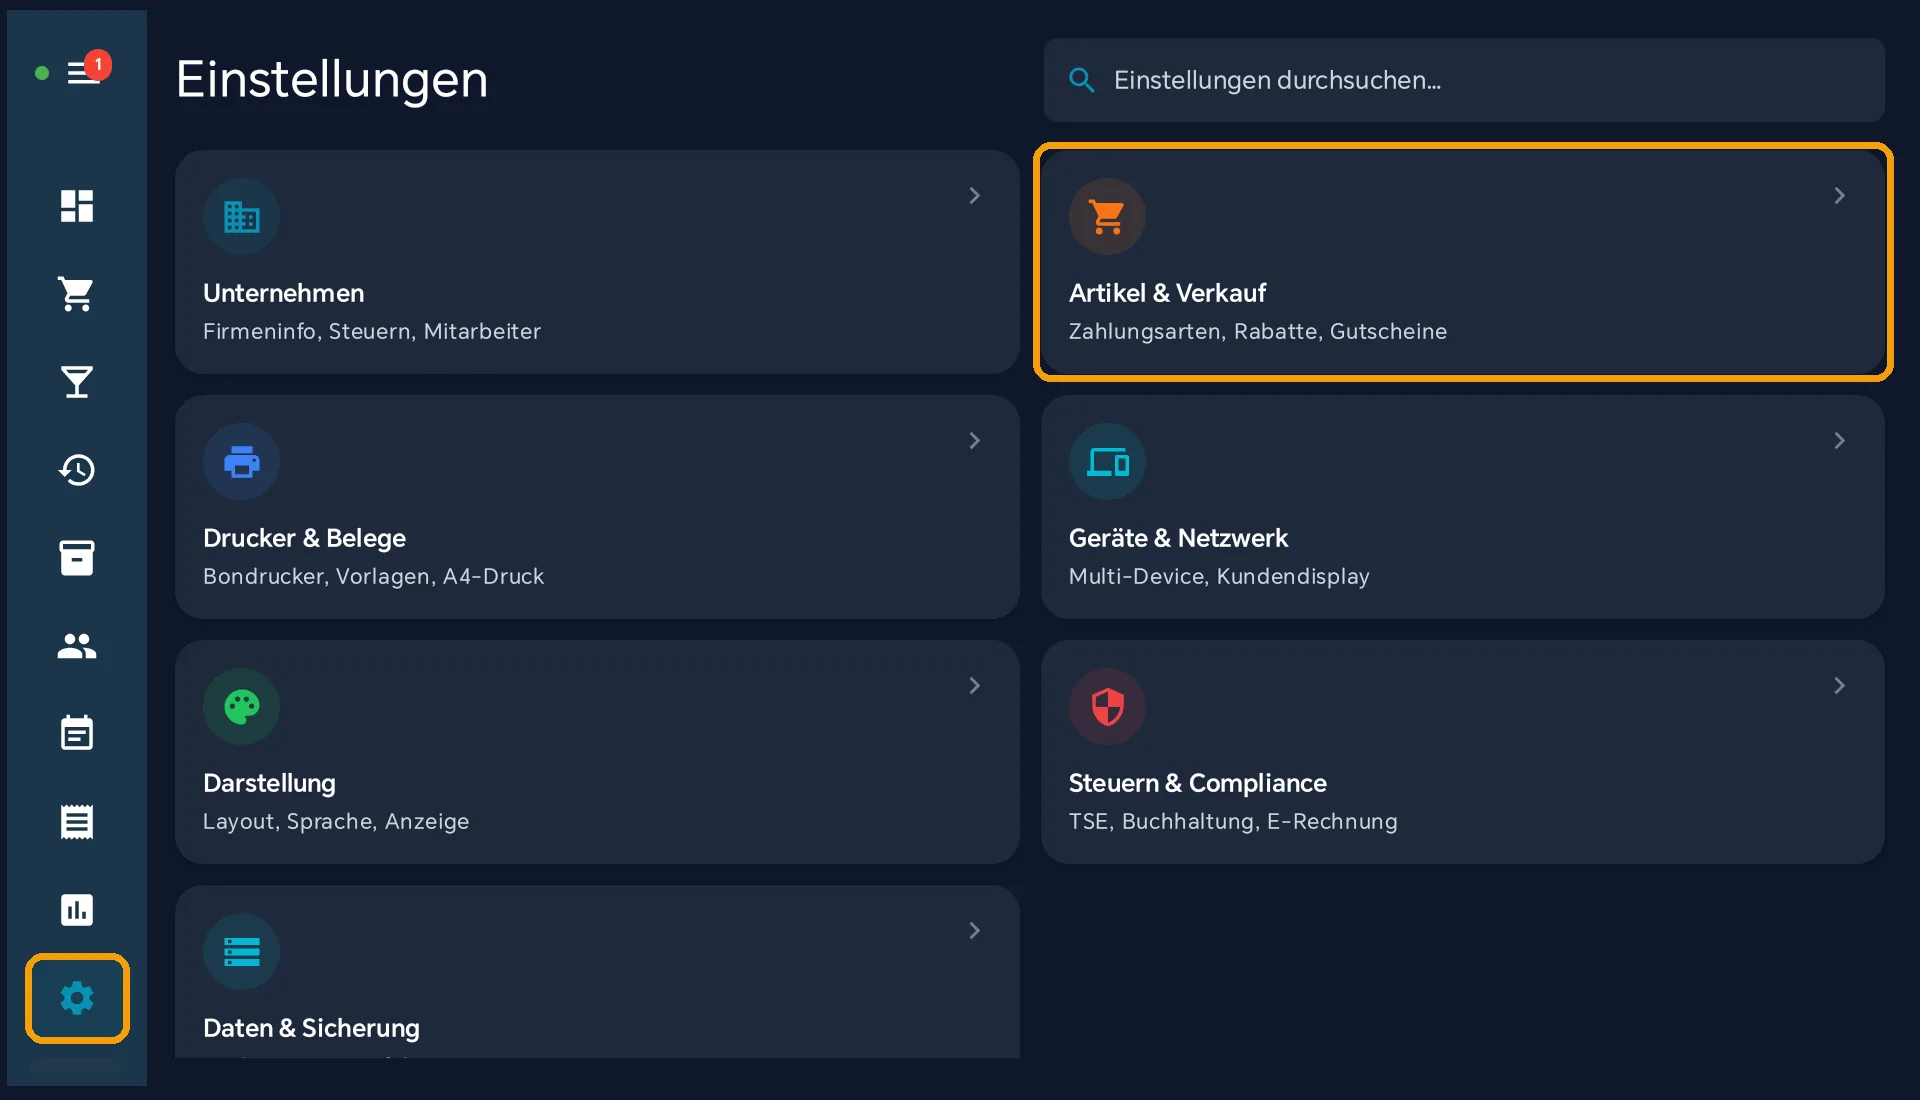Click 'Zahlungsarten, Rabatte, Gutscheine' subtitle
The width and height of the screenshot is (1920, 1100).
(1257, 331)
